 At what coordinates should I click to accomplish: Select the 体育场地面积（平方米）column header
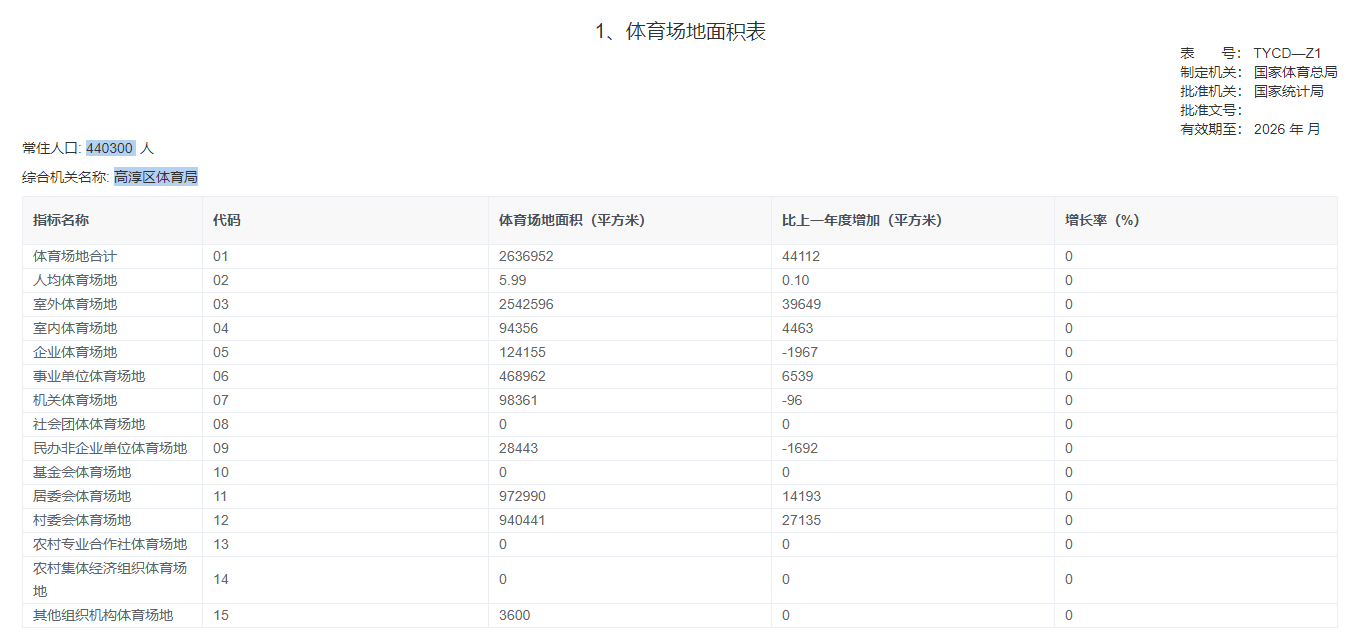tap(577, 220)
